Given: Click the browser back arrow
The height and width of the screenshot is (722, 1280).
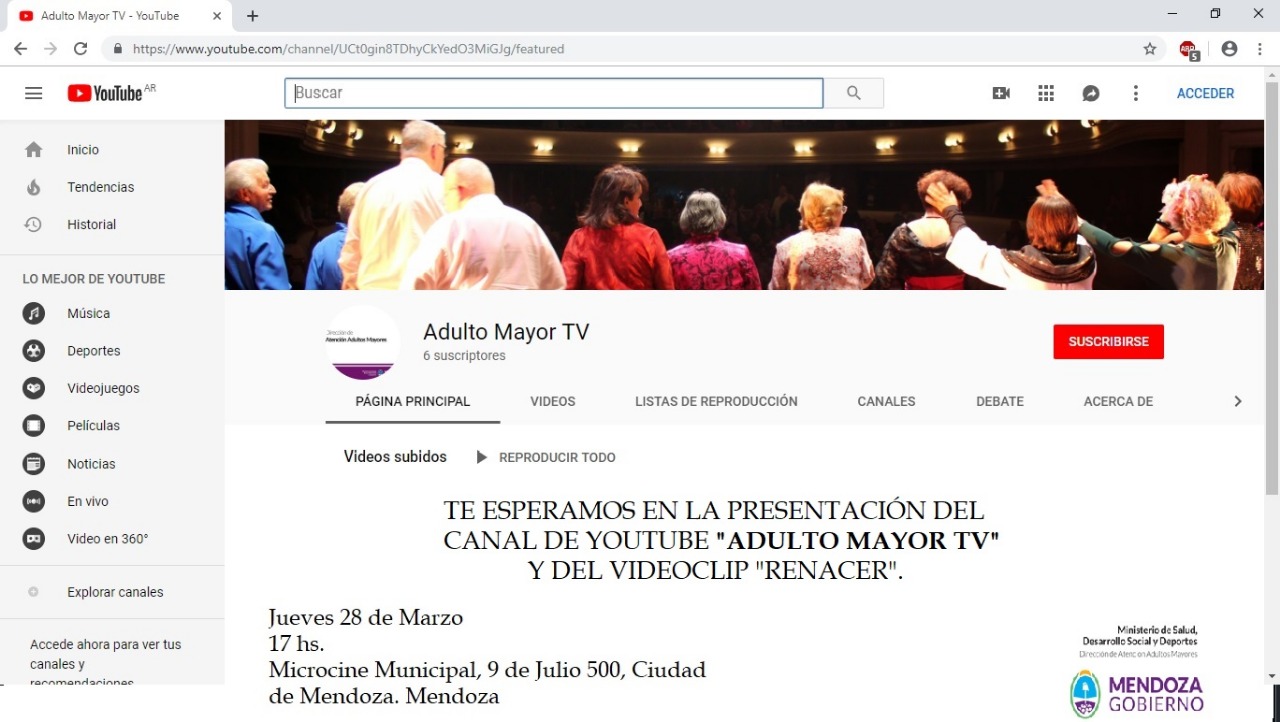Looking at the screenshot, I should [x=20, y=48].
